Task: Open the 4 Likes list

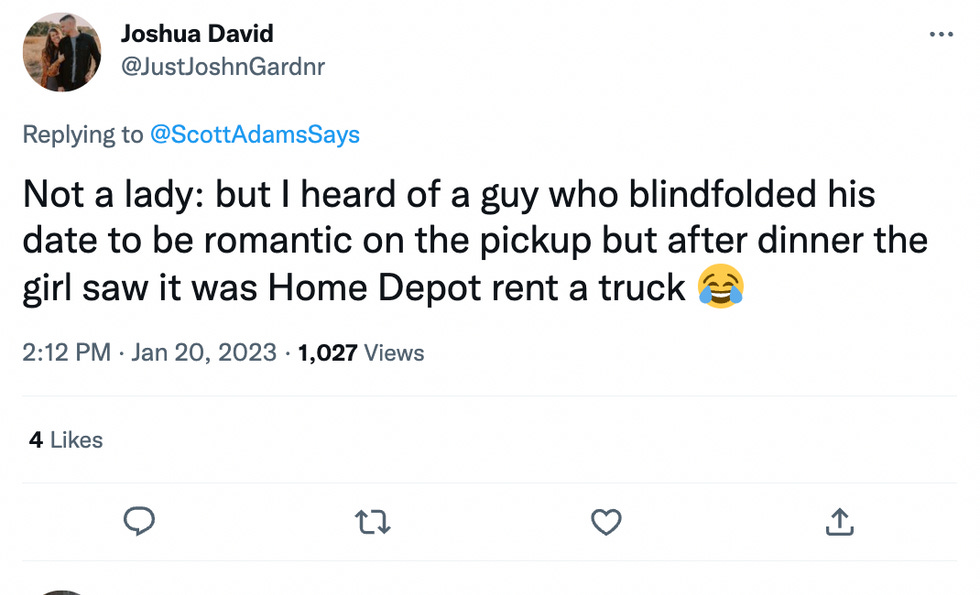Action: pyautogui.click(x=64, y=439)
